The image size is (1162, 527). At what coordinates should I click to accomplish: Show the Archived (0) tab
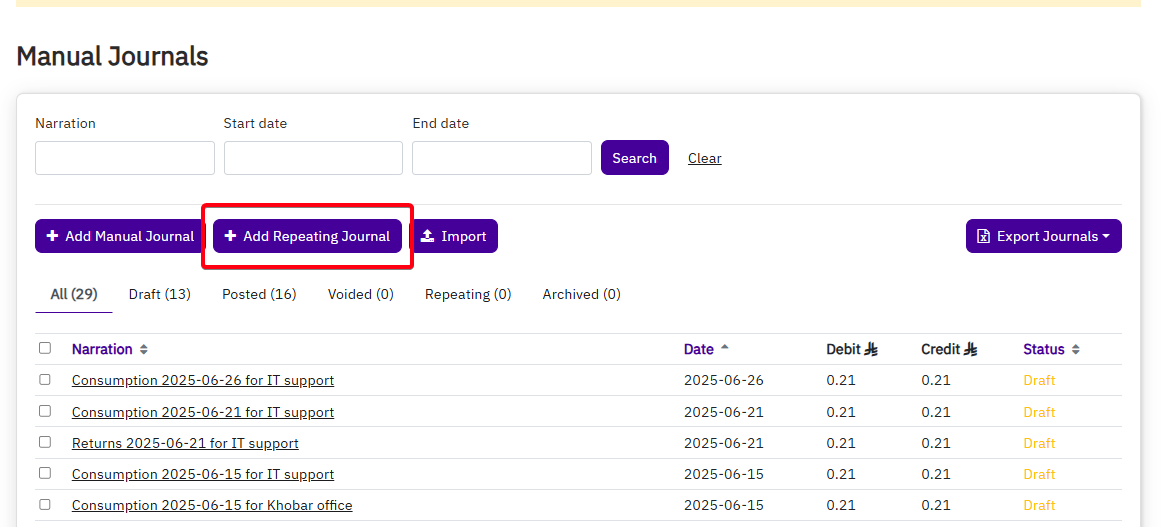click(x=581, y=295)
